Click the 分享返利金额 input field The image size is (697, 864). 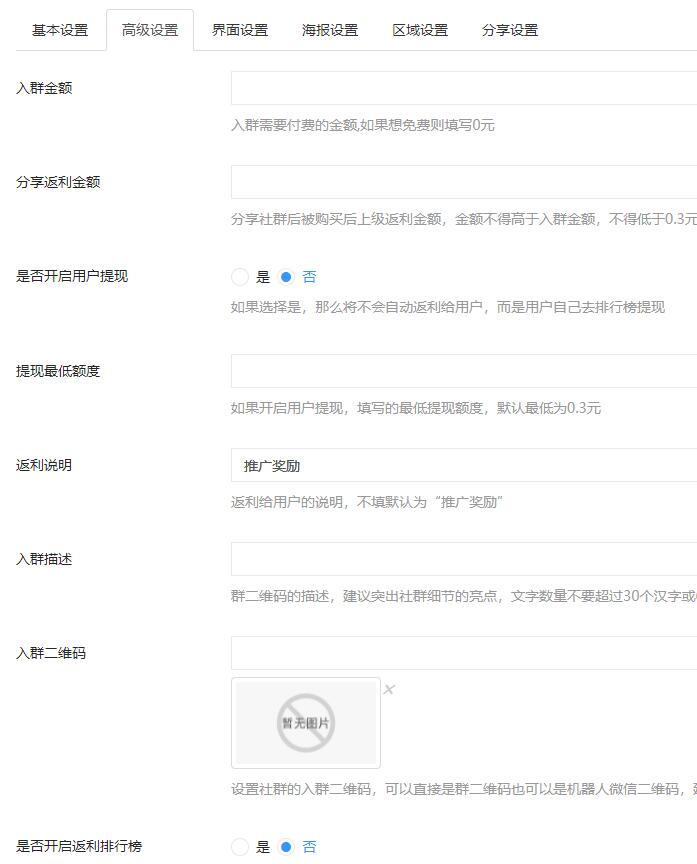pos(464,182)
